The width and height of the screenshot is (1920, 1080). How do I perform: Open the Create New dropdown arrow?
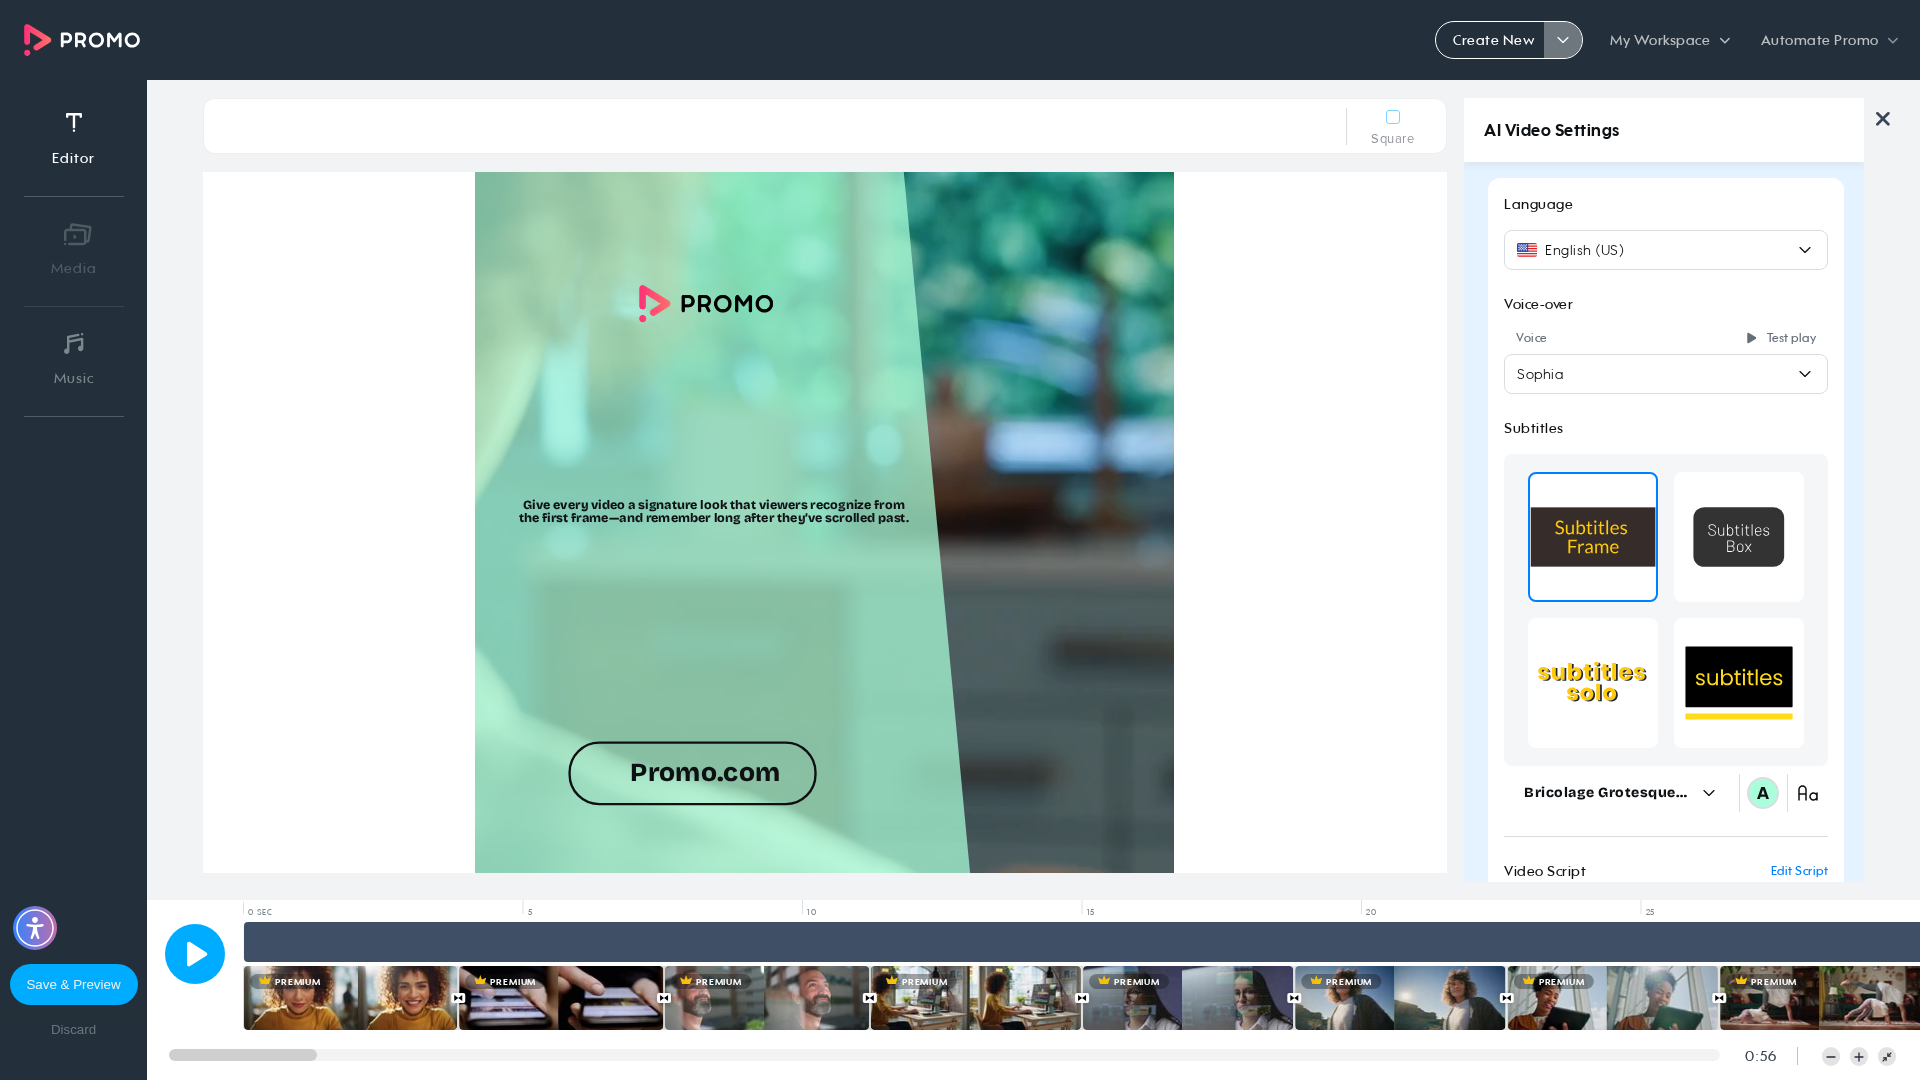(x=1563, y=40)
